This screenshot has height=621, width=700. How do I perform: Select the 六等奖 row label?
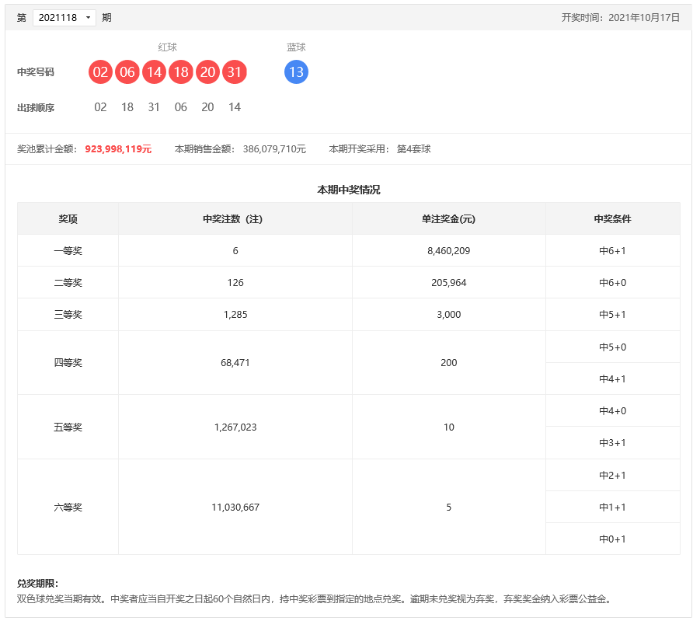pyautogui.click(x=68, y=507)
